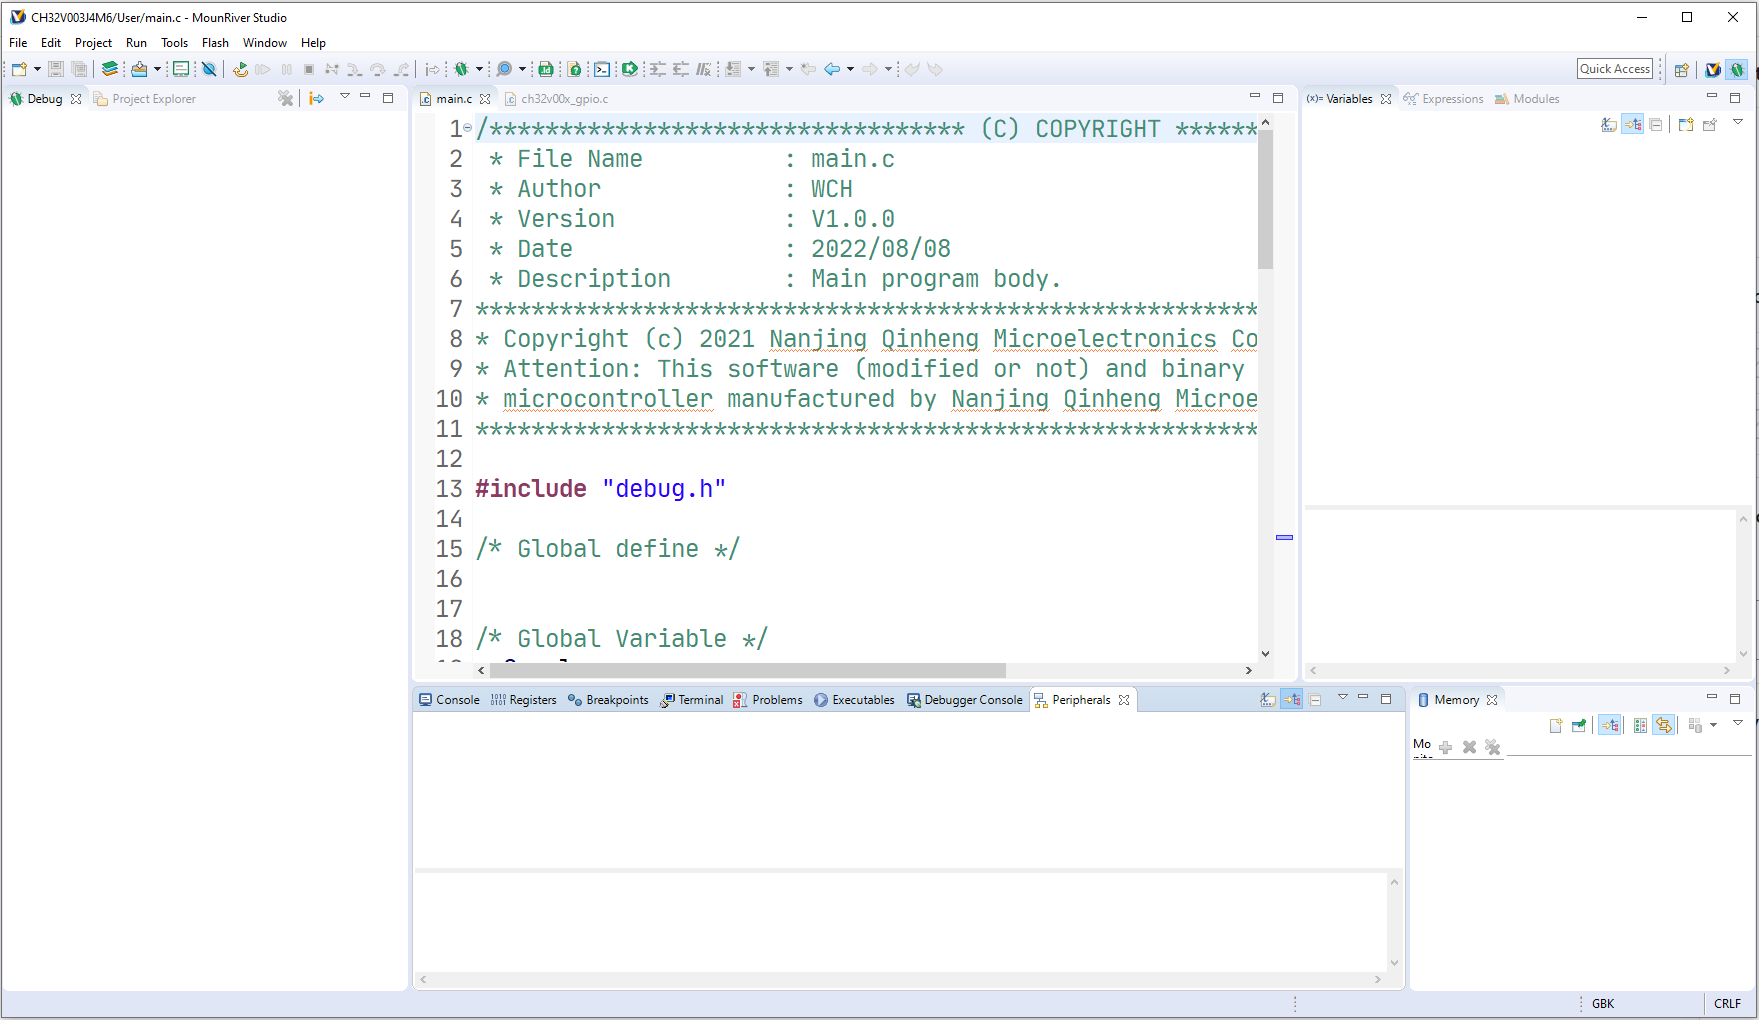The height and width of the screenshot is (1020, 1759).
Task: Click editor scrollbar down arrow
Action: click(1265, 654)
